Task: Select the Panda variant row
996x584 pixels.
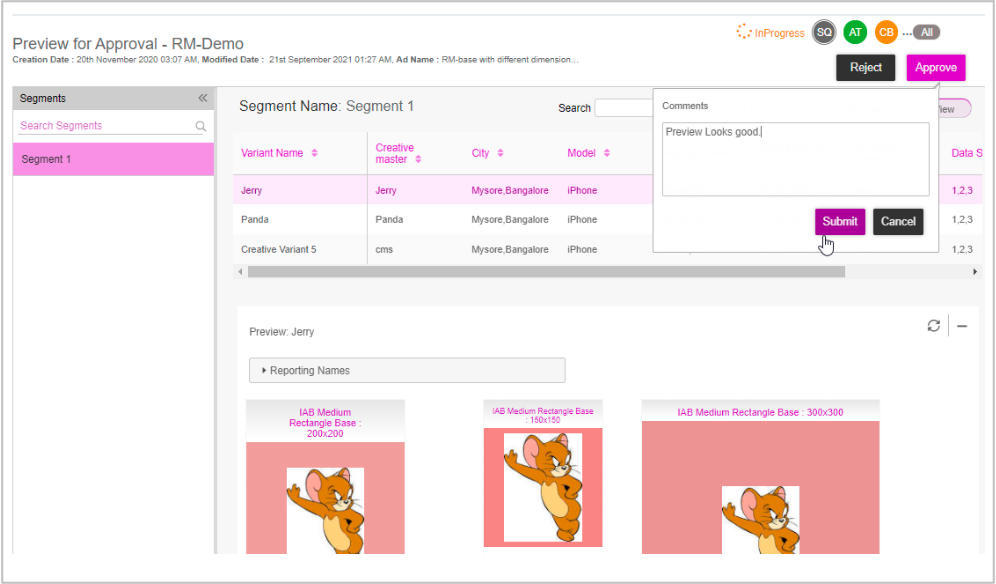Action: pyautogui.click(x=443, y=219)
